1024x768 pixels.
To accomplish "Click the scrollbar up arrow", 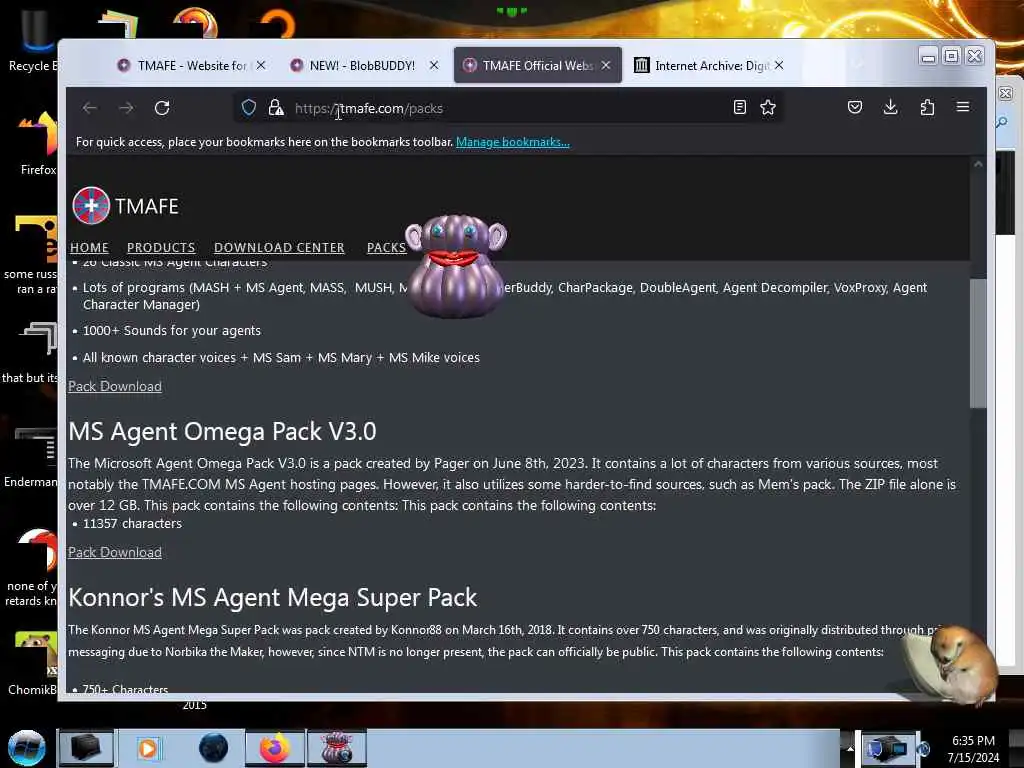I will [x=978, y=165].
